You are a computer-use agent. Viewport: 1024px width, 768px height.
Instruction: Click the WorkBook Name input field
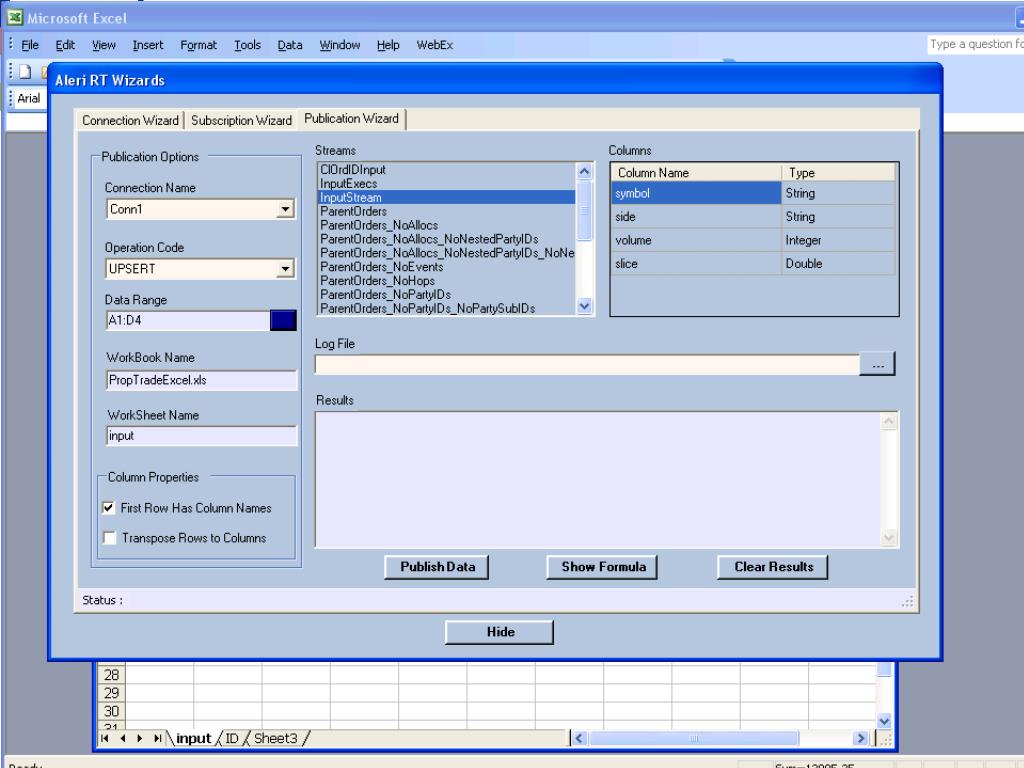(202, 380)
